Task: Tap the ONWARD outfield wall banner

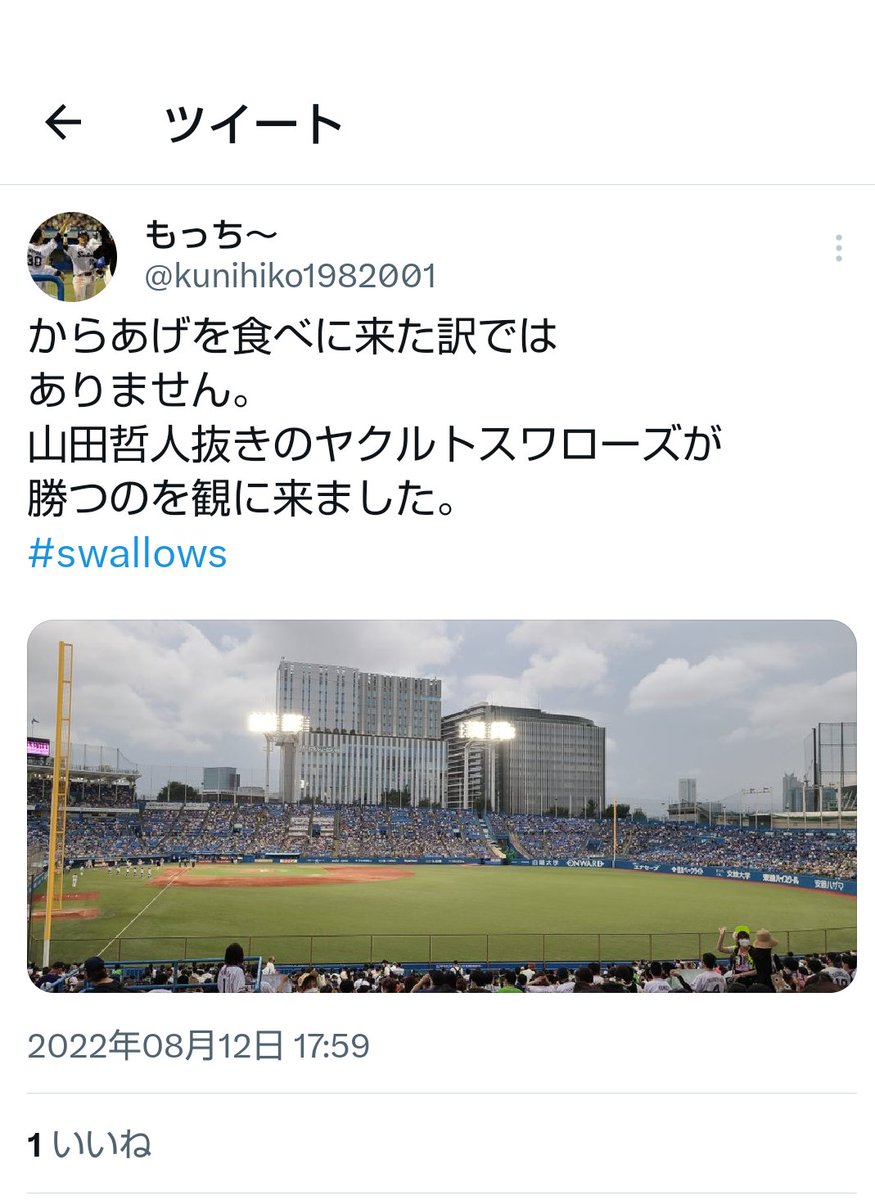Action: [x=585, y=862]
